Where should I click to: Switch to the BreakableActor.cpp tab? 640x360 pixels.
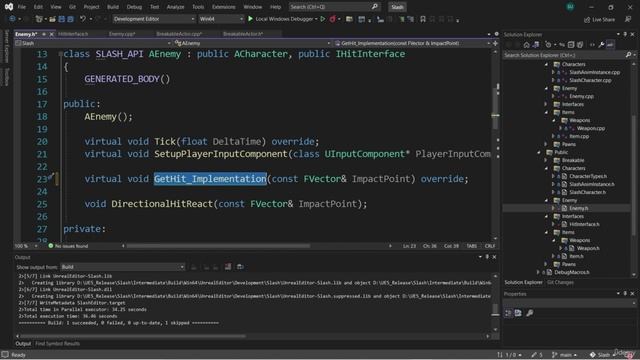(179, 34)
